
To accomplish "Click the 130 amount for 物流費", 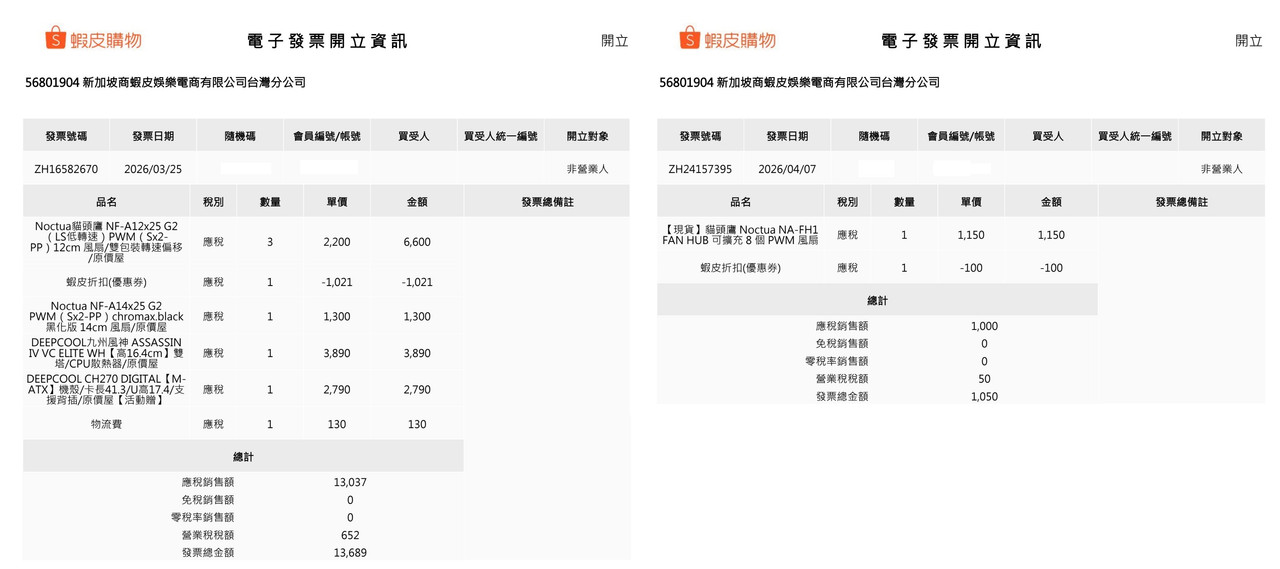I will coord(417,424).
